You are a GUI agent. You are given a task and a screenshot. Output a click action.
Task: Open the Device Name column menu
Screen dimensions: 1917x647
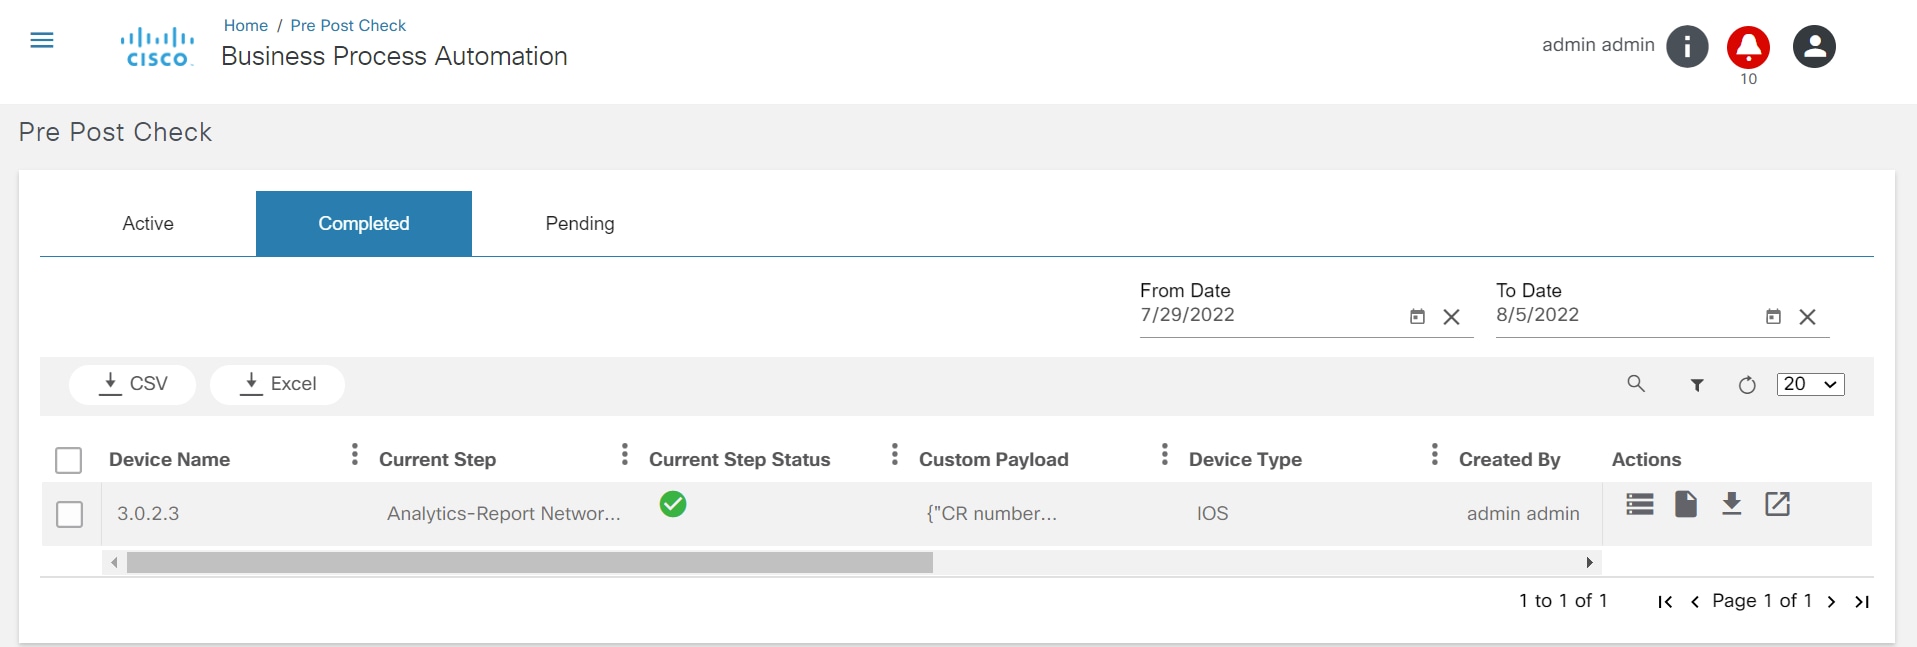(x=355, y=455)
